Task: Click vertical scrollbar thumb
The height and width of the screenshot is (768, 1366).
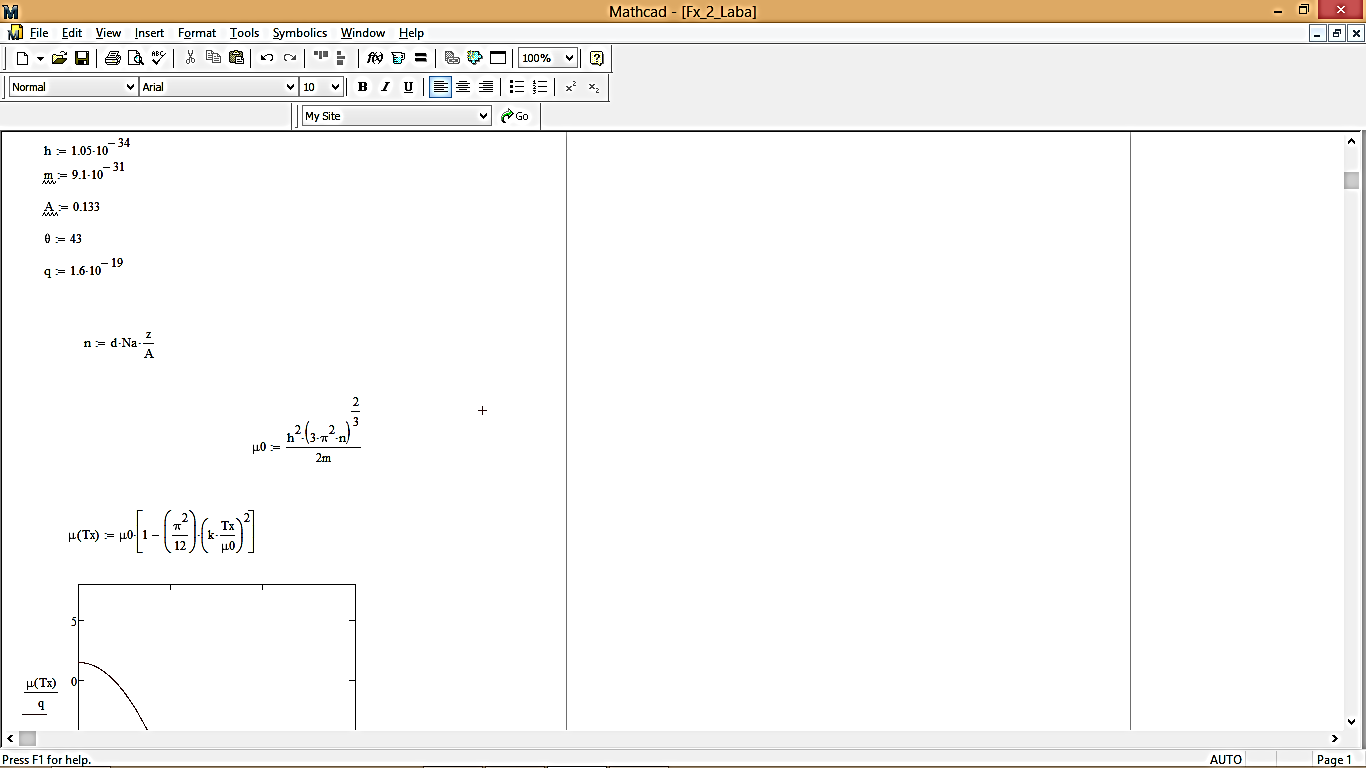Action: [x=1352, y=180]
